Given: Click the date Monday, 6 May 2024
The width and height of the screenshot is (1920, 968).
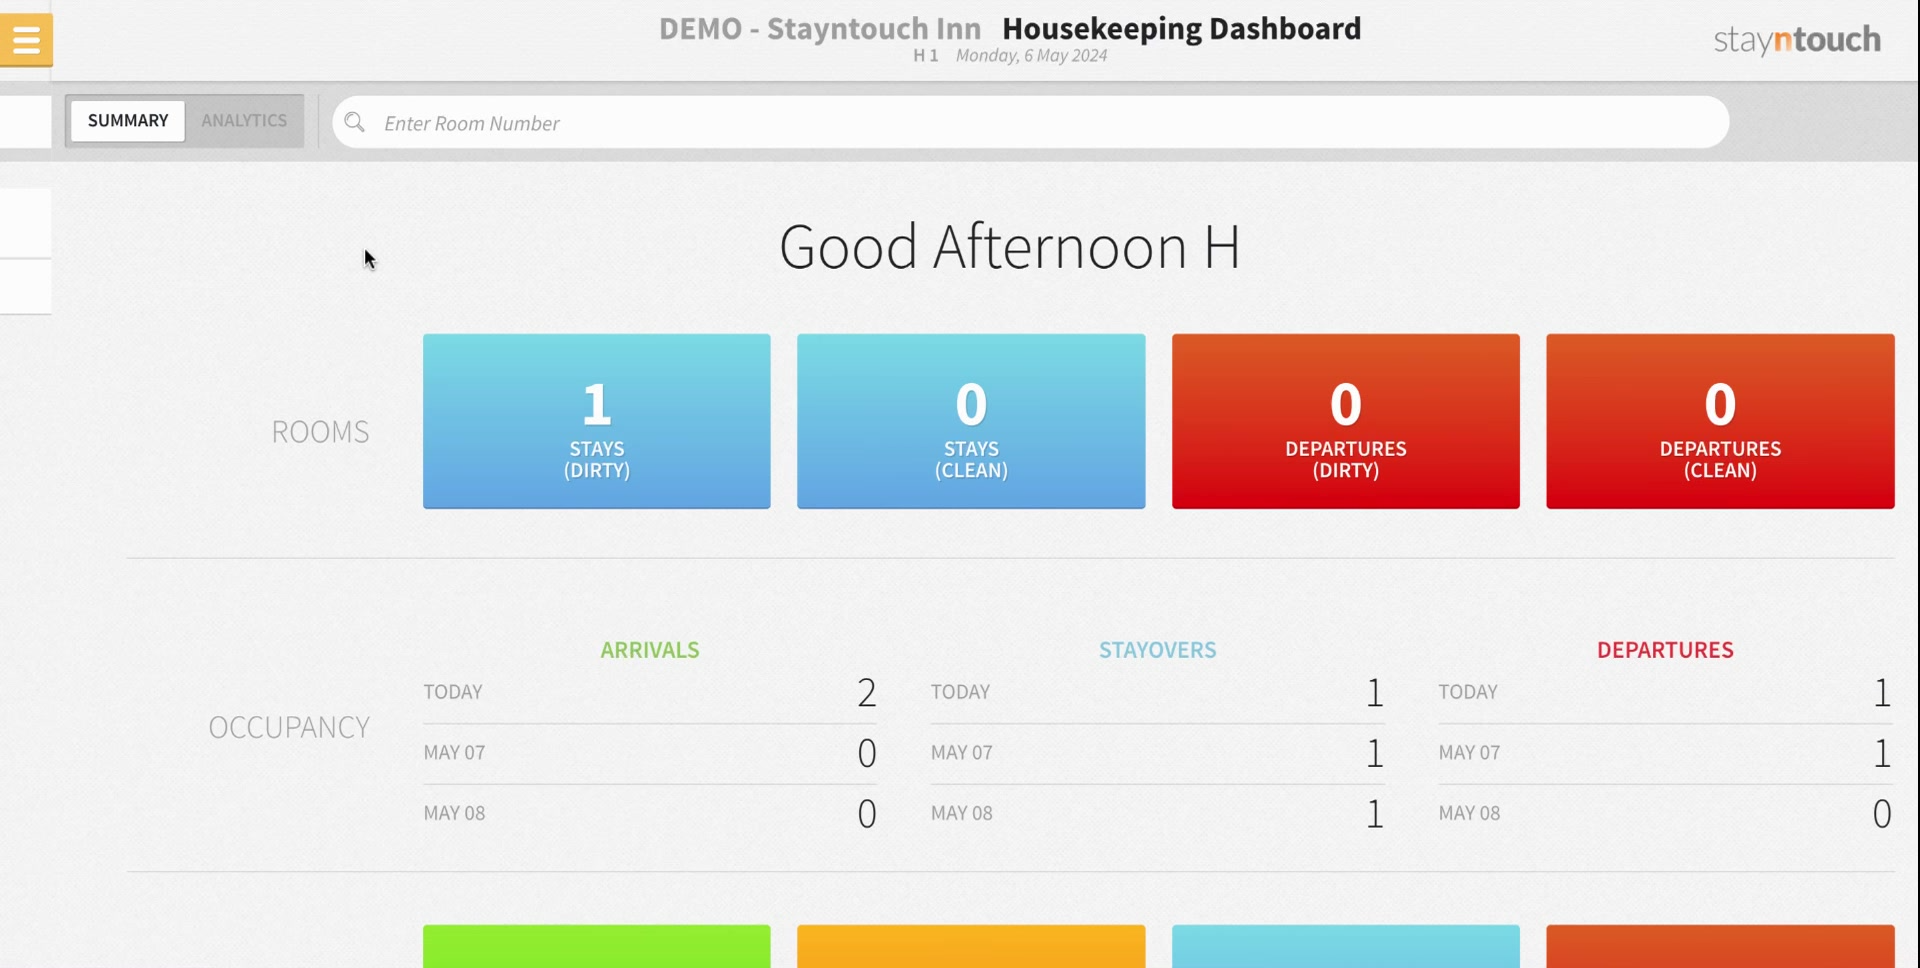Looking at the screenshot, I should [x=1031, y=56].
